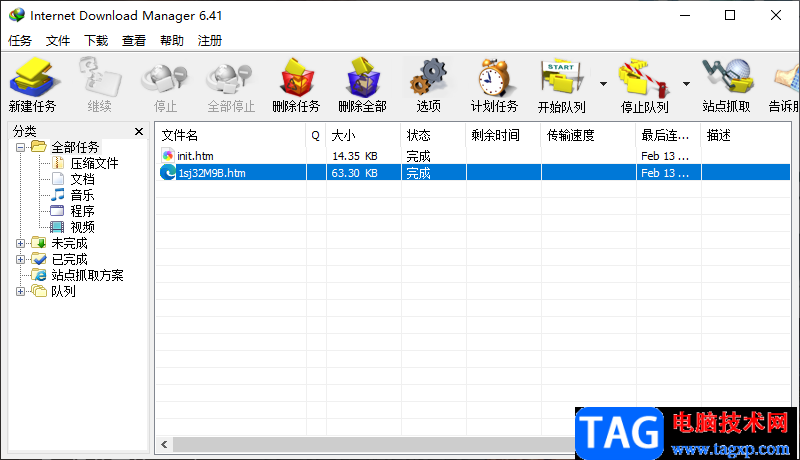Open the 停止队列 dropdown arrow

[x=686, y=84]
